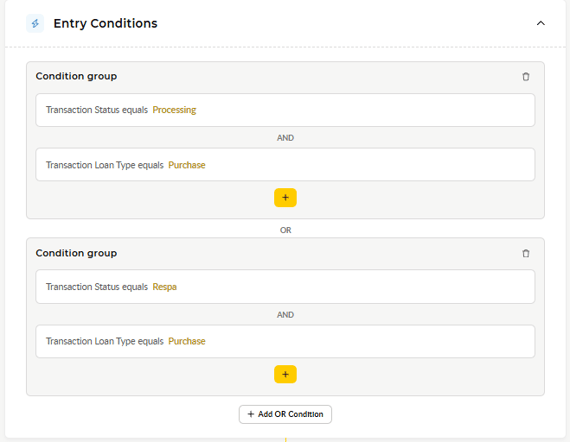Add a condition to the Respa group
The image size is (570, 442).
point(285,374)
